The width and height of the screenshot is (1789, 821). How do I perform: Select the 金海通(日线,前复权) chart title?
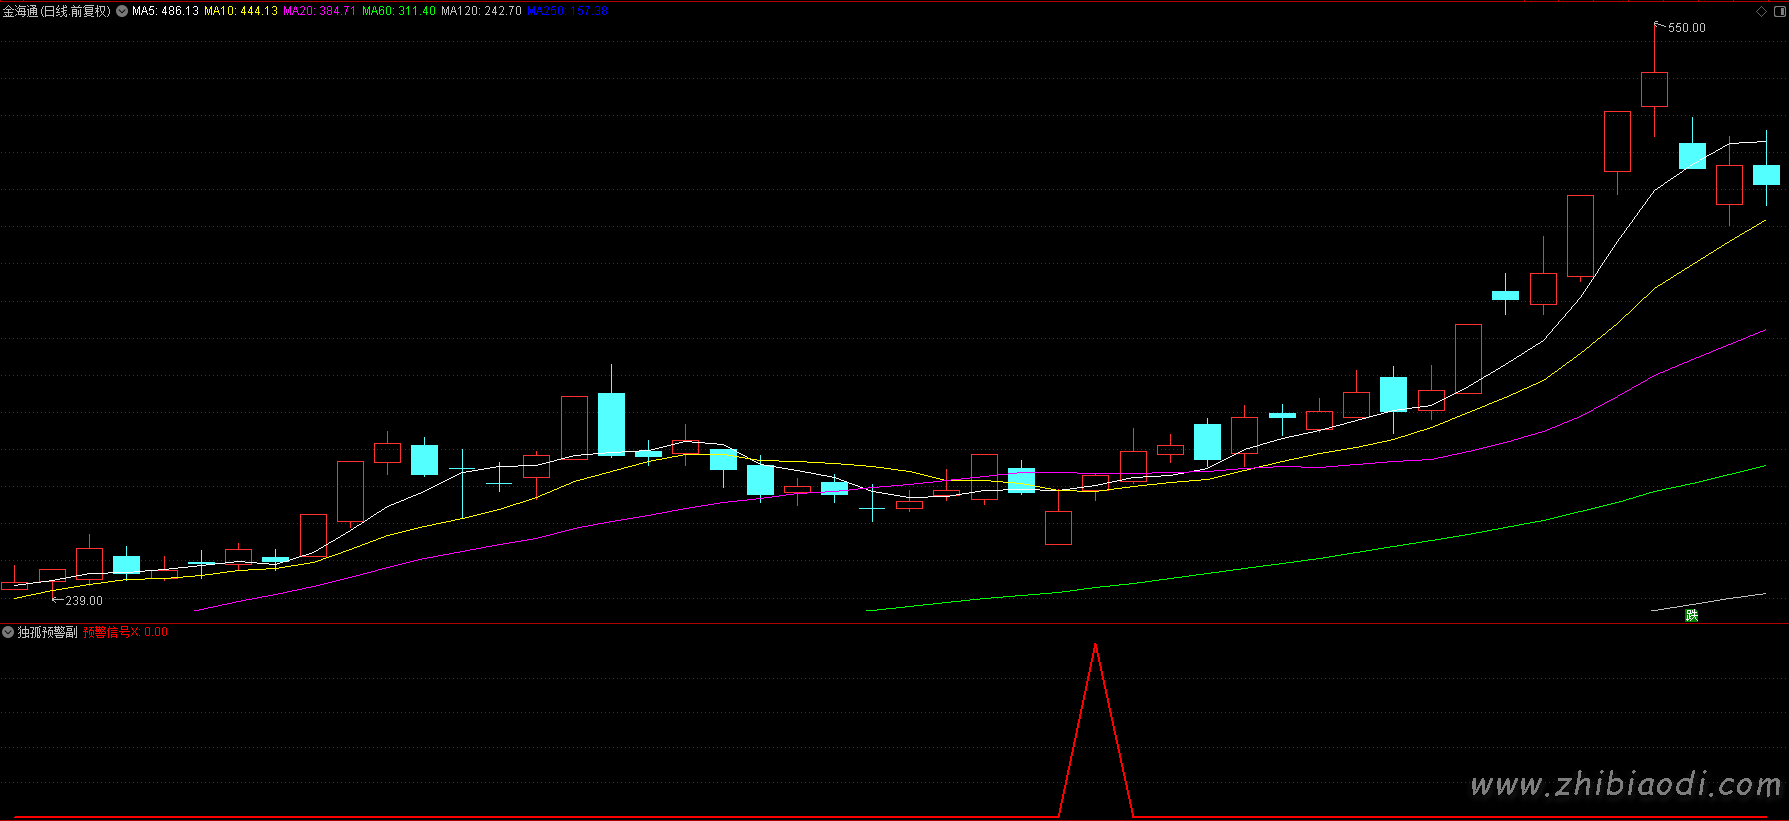pos(56,11)
